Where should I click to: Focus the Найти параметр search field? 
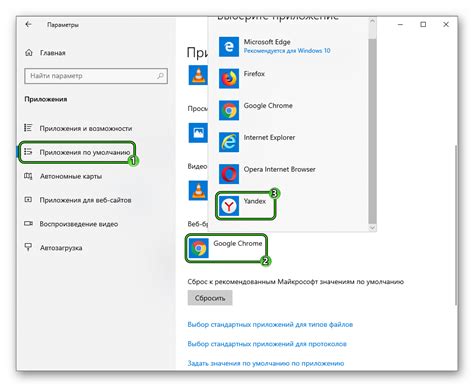[x=96, y=76]
